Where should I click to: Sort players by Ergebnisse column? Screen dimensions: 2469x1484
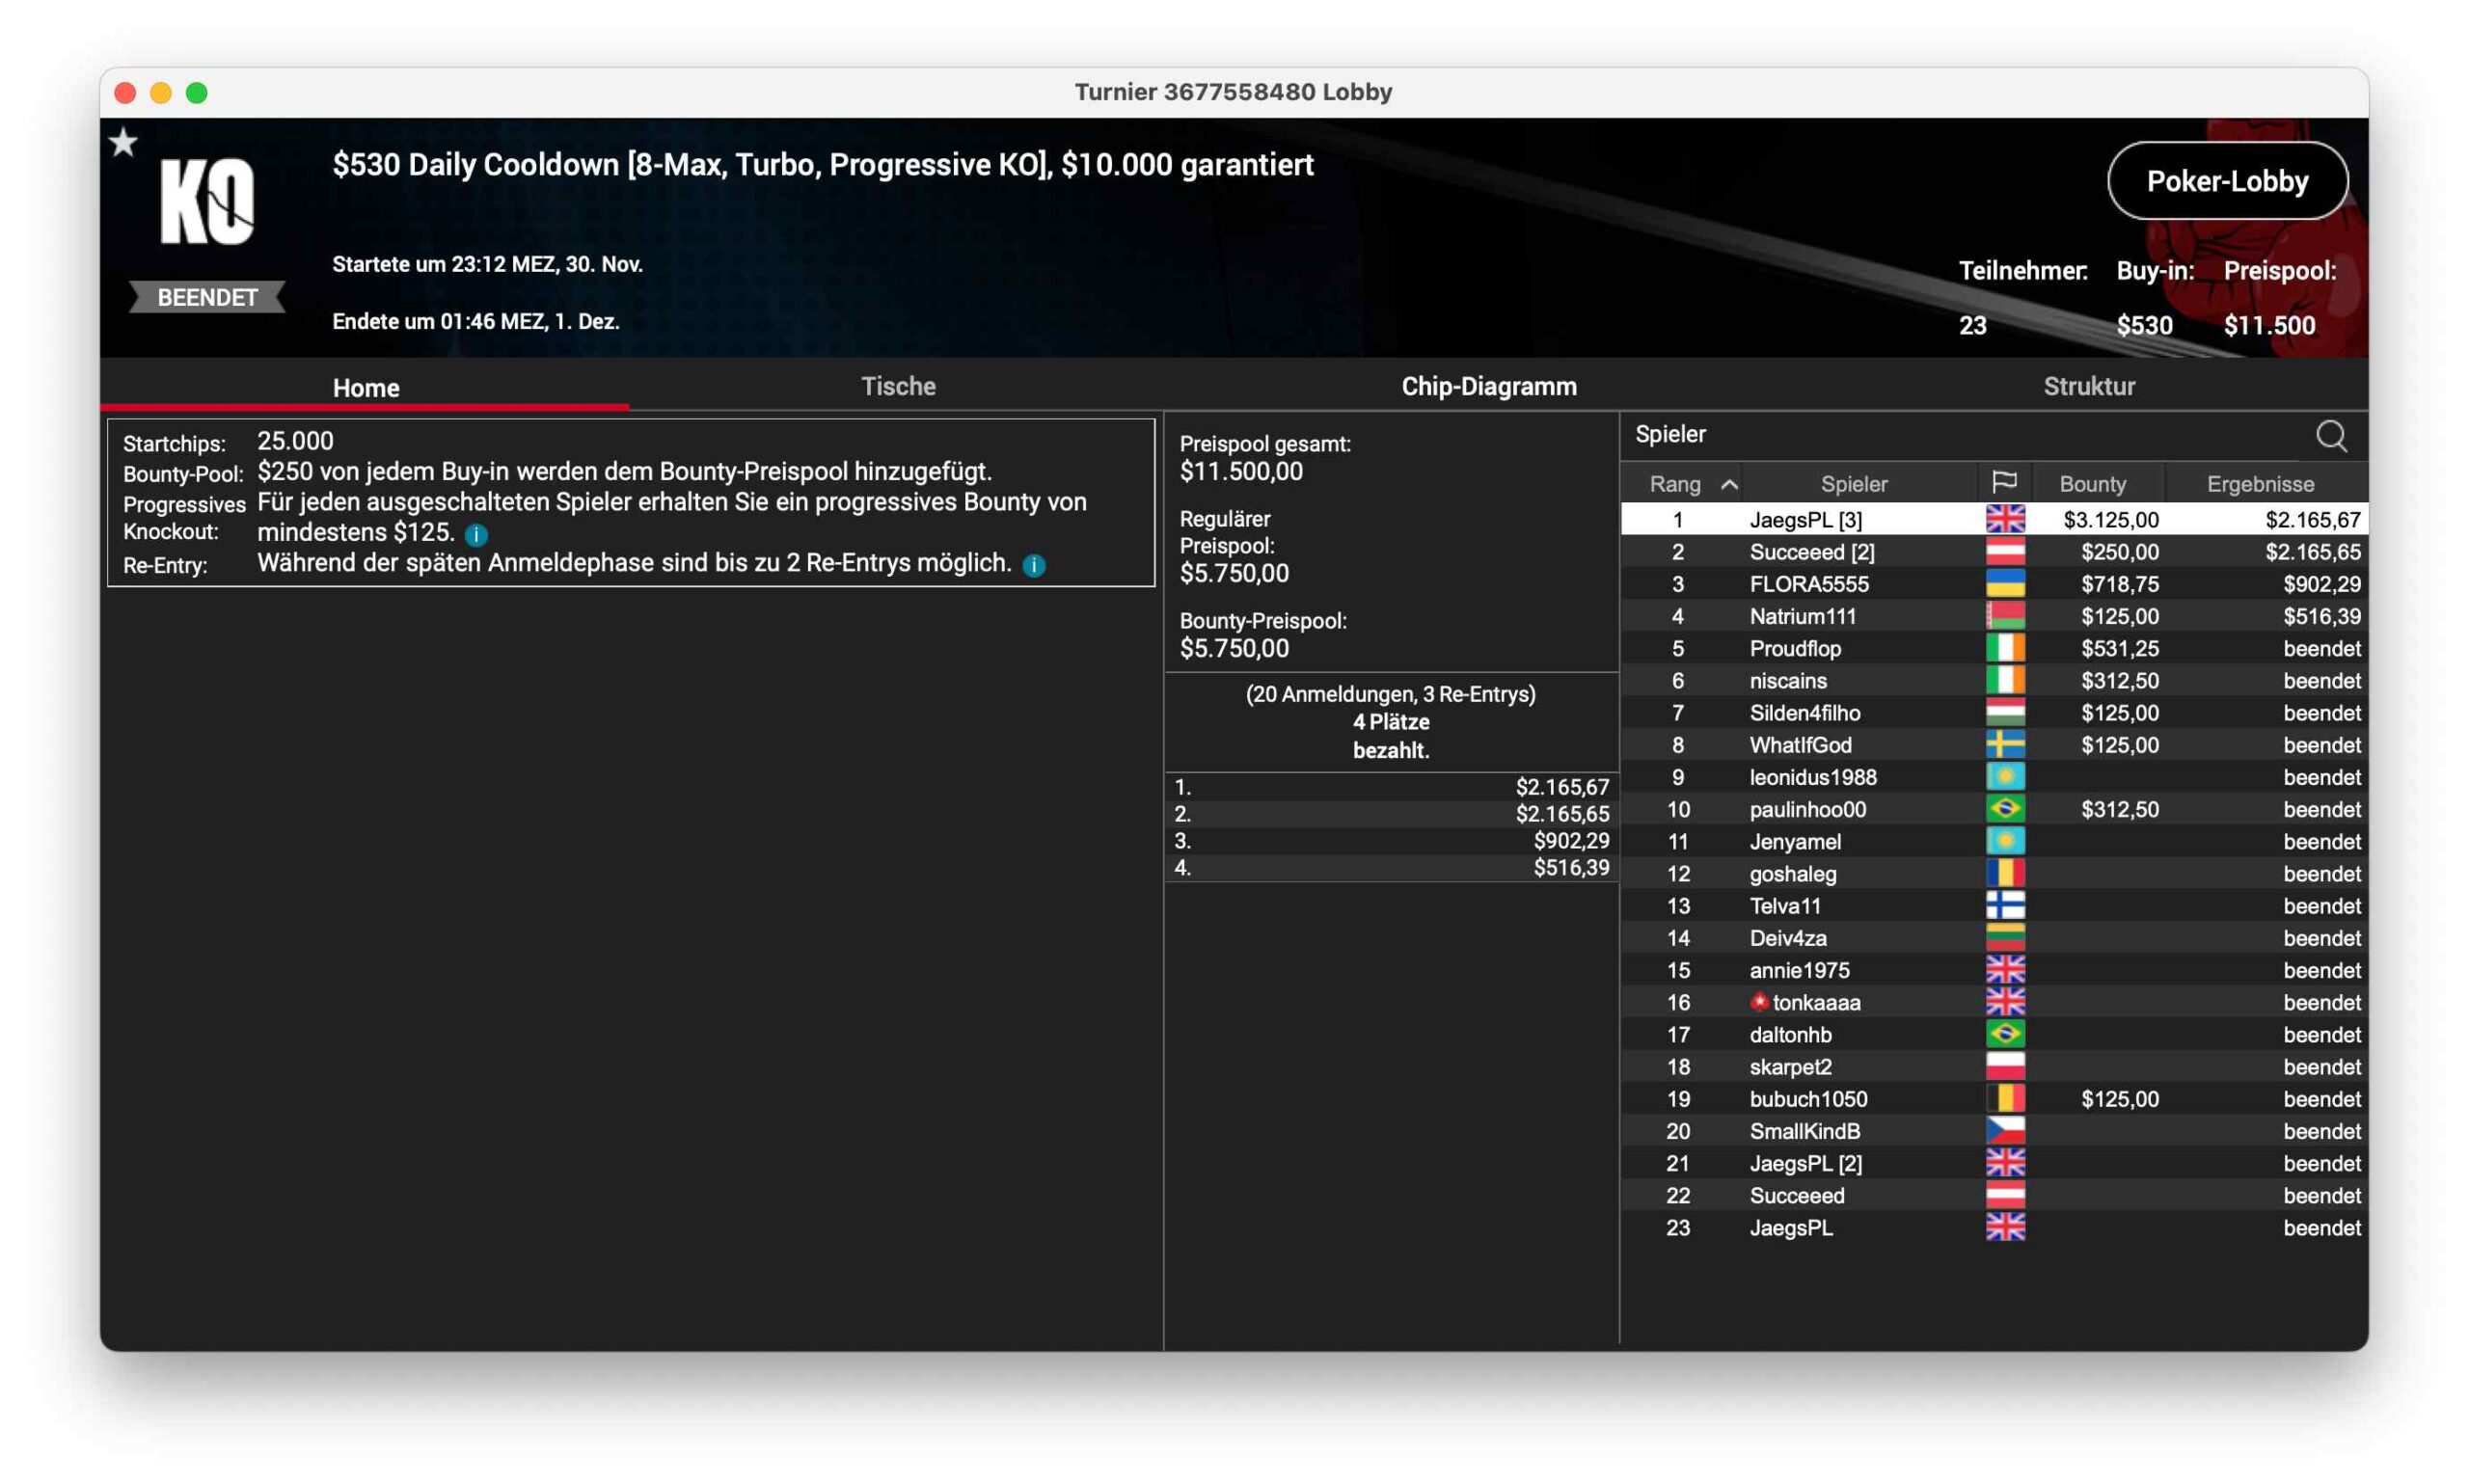tap(2259, 484)
